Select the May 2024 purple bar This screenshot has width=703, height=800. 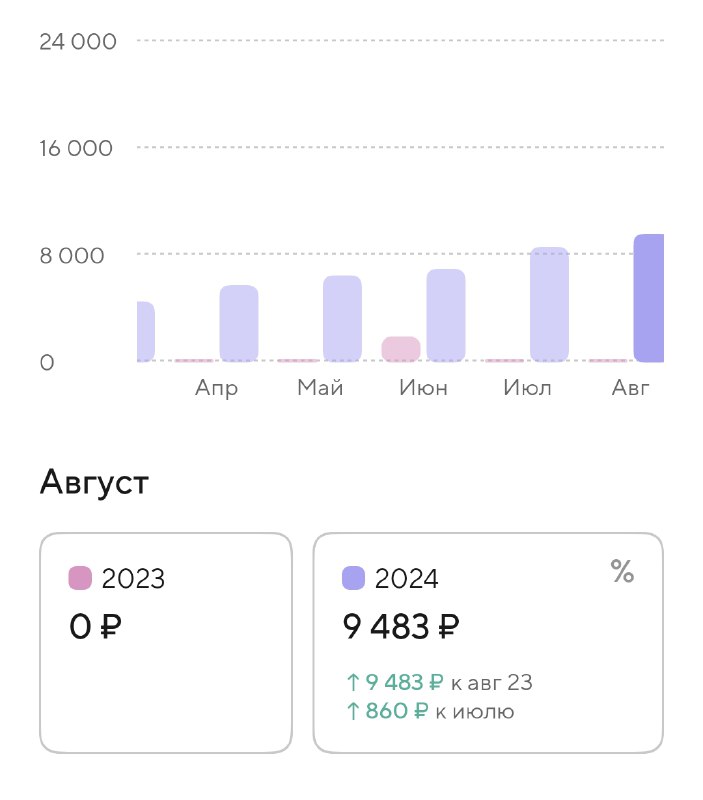(342, 318)
